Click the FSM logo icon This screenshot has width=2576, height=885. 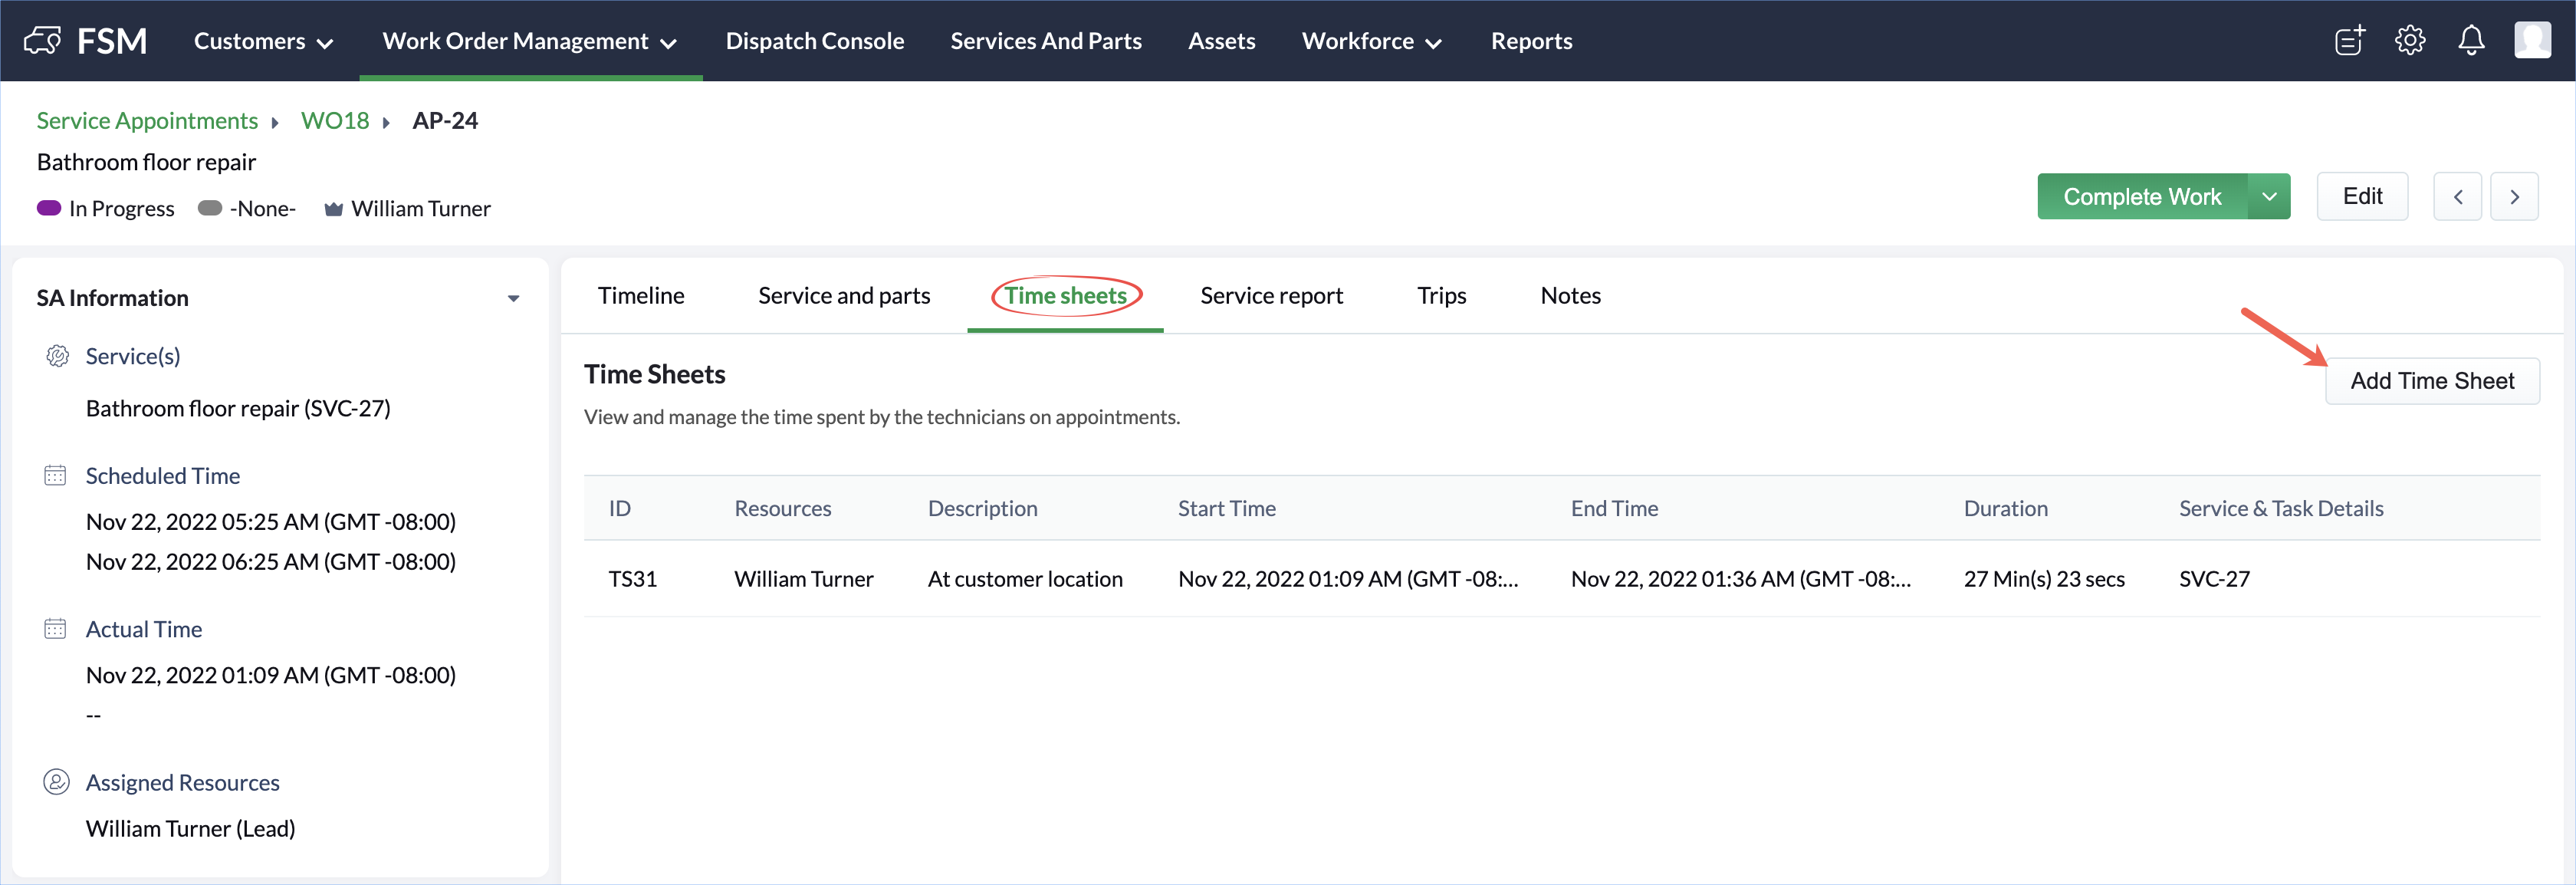tap(42, 41)
